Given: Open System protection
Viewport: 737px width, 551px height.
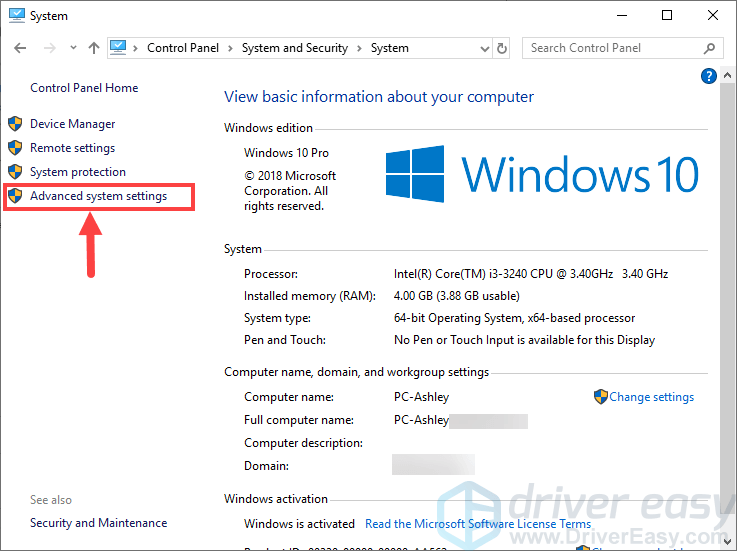Looking at the screenshot, I should (78, 172).
